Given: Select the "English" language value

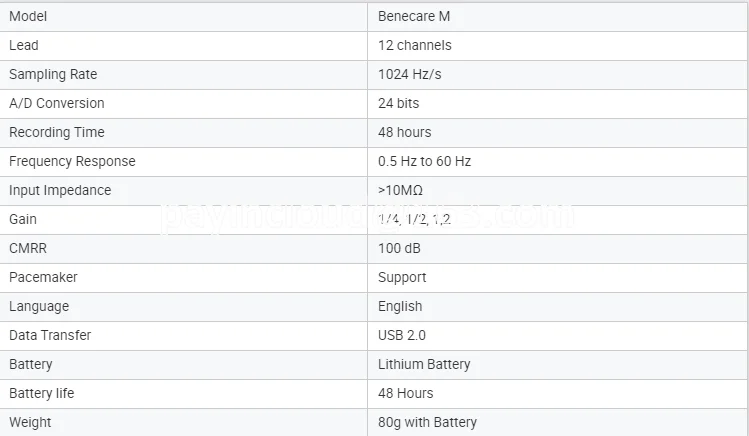Looking at the screenshot, I should point(400,306).
